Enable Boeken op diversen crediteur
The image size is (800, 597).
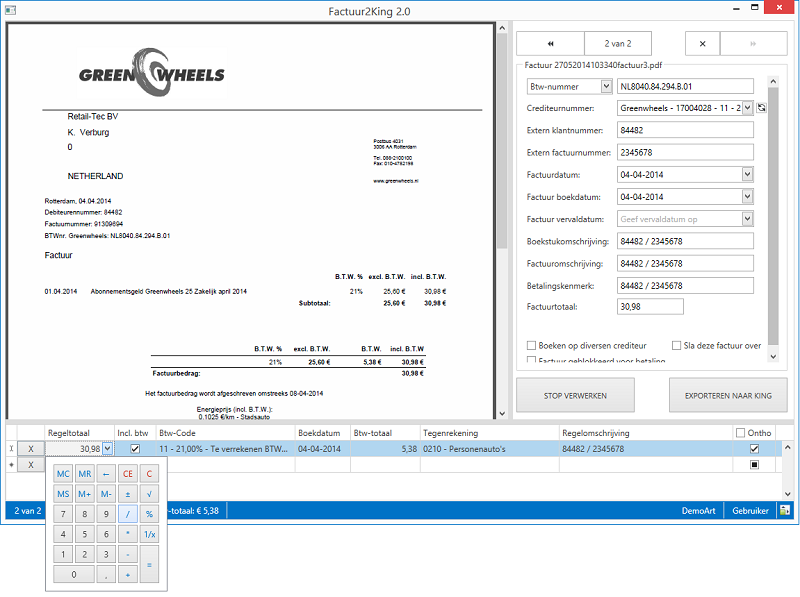[533, 345]
